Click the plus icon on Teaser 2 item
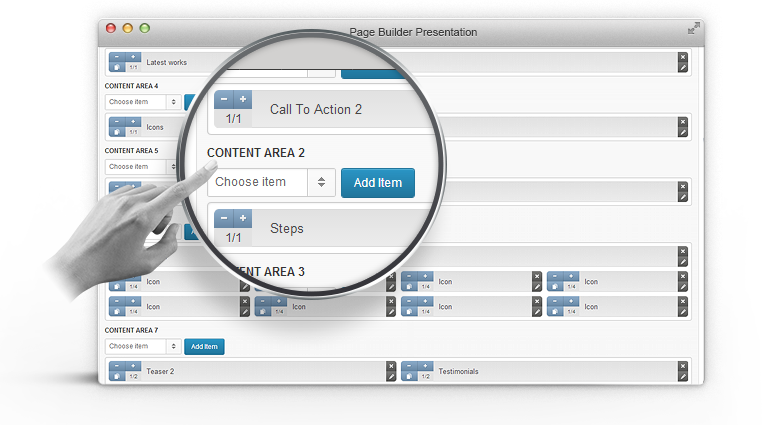The width and height of the screenshot is (762, 425). point(132,366)
